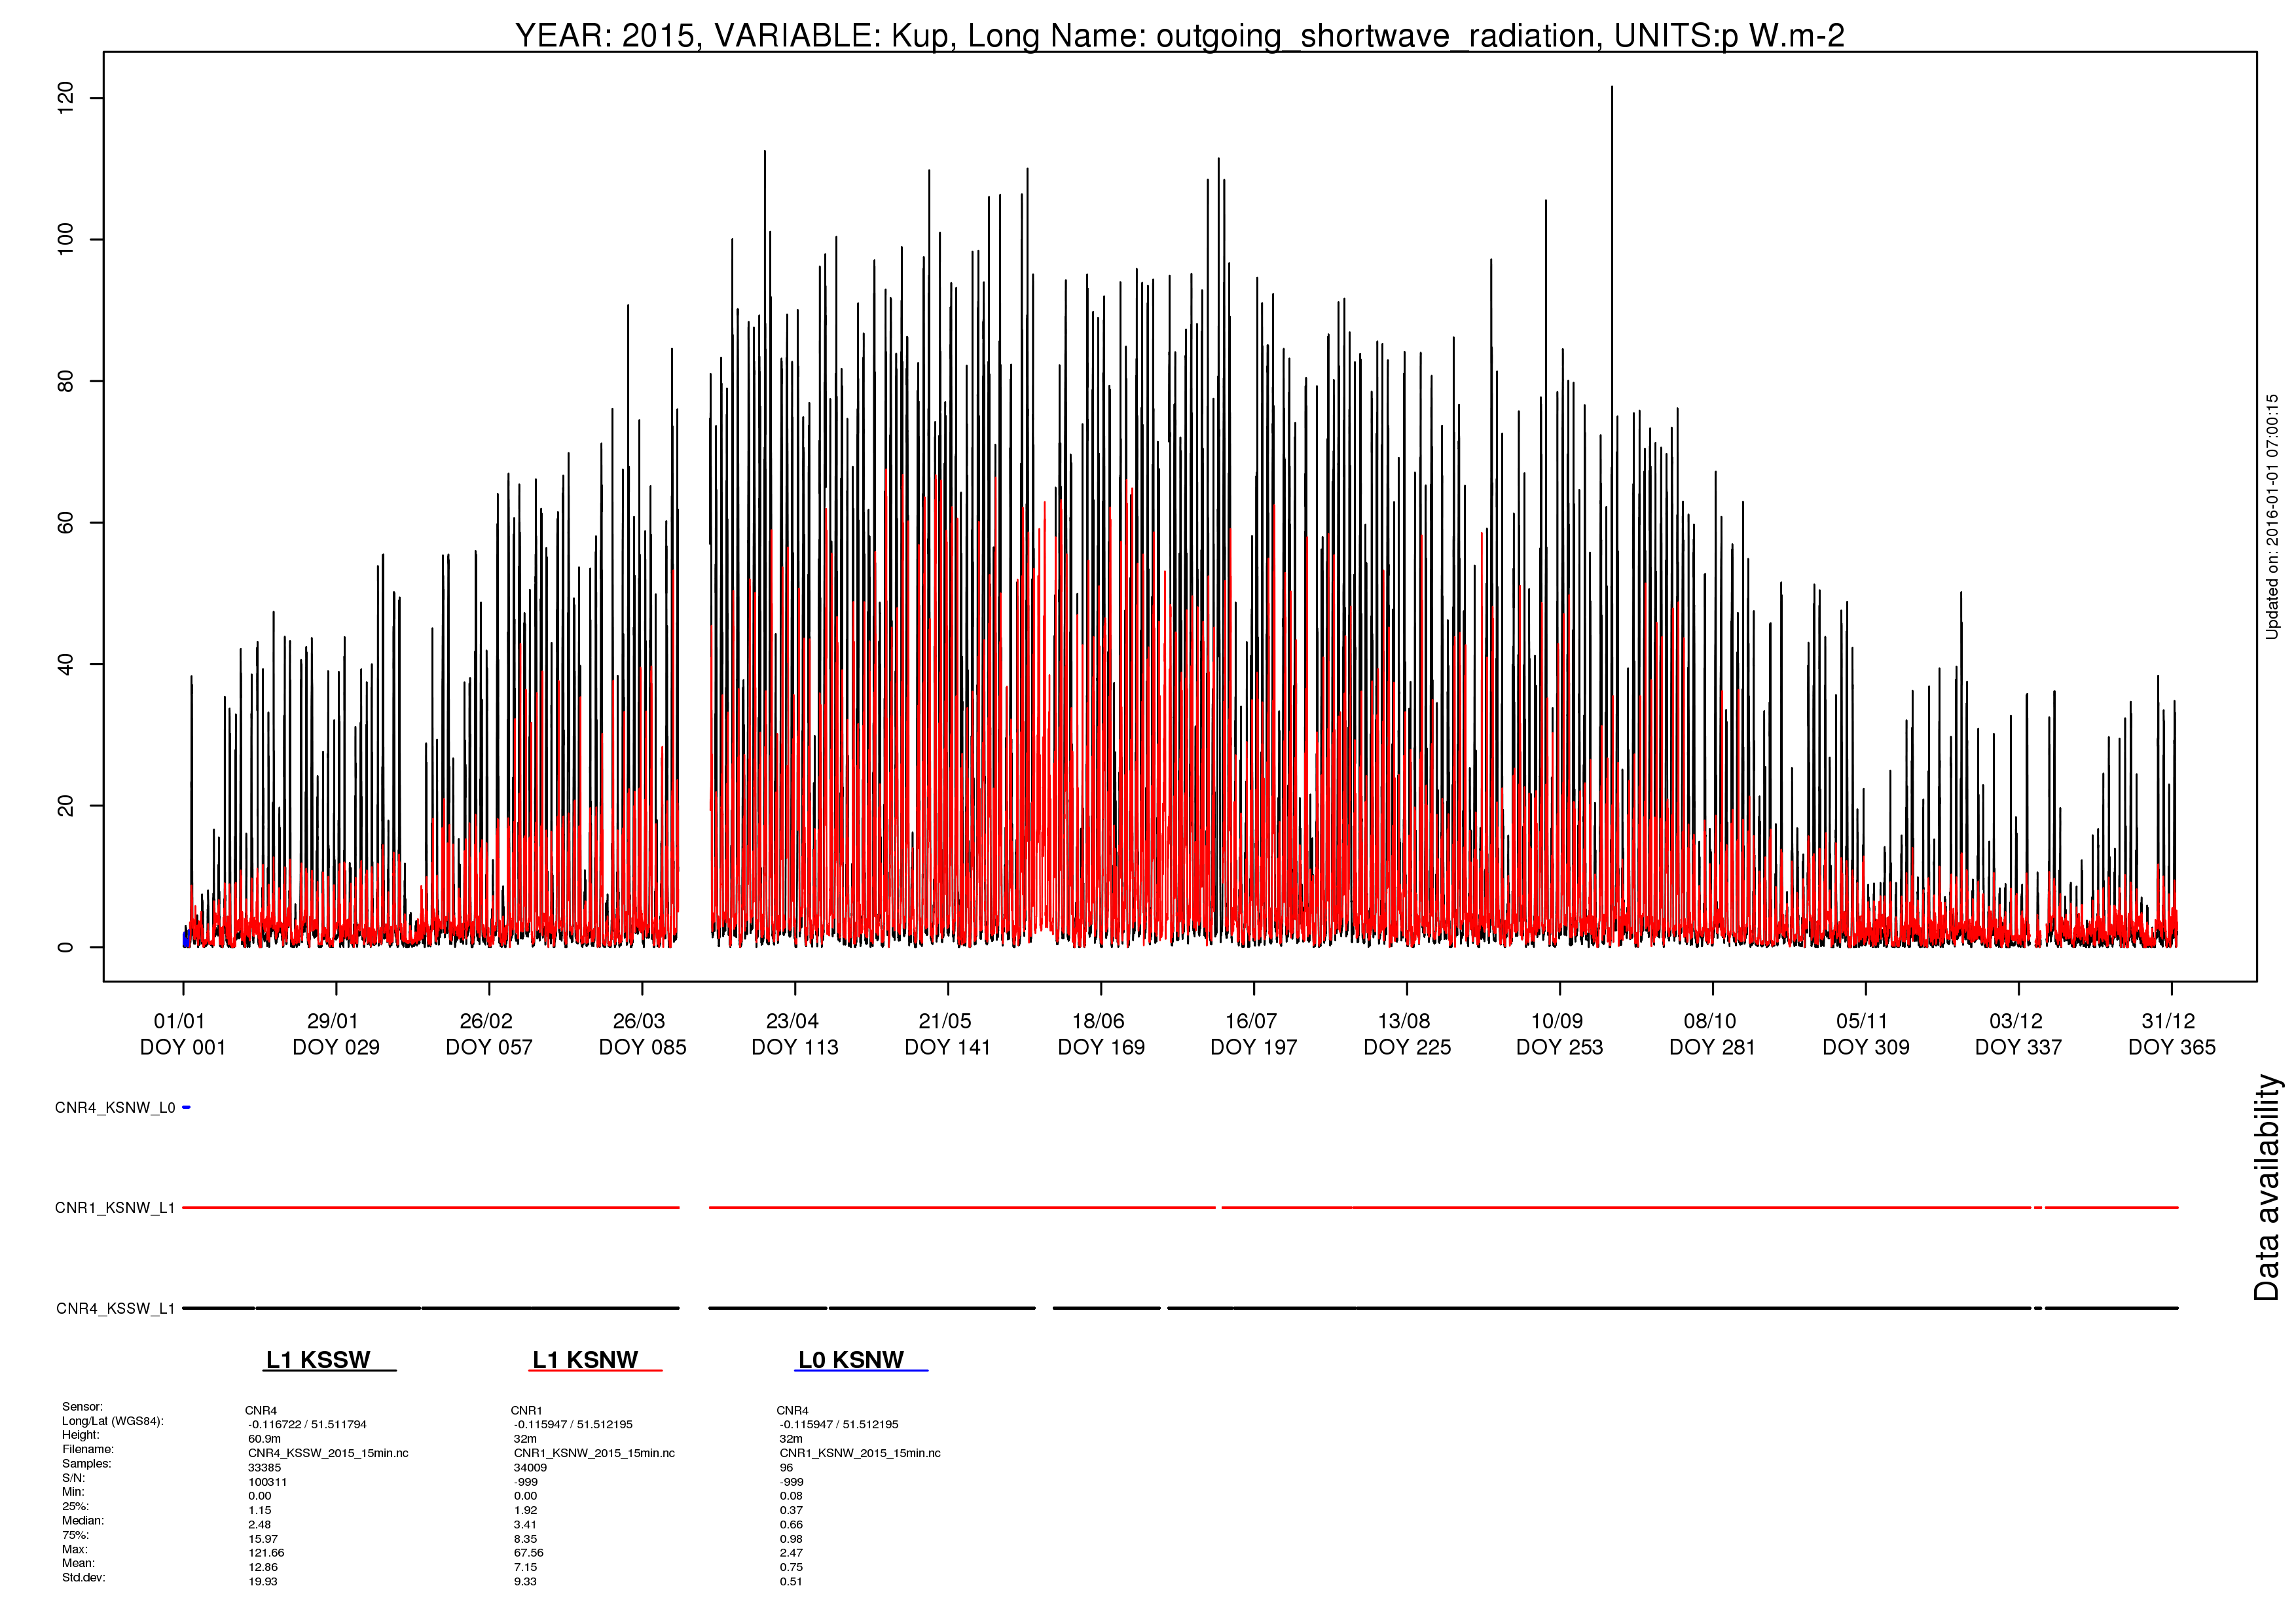Image resolution: width=2296 pixels, height=1624 pixels.
Task: Click the serial number 100311
Action: (267, 1482)
